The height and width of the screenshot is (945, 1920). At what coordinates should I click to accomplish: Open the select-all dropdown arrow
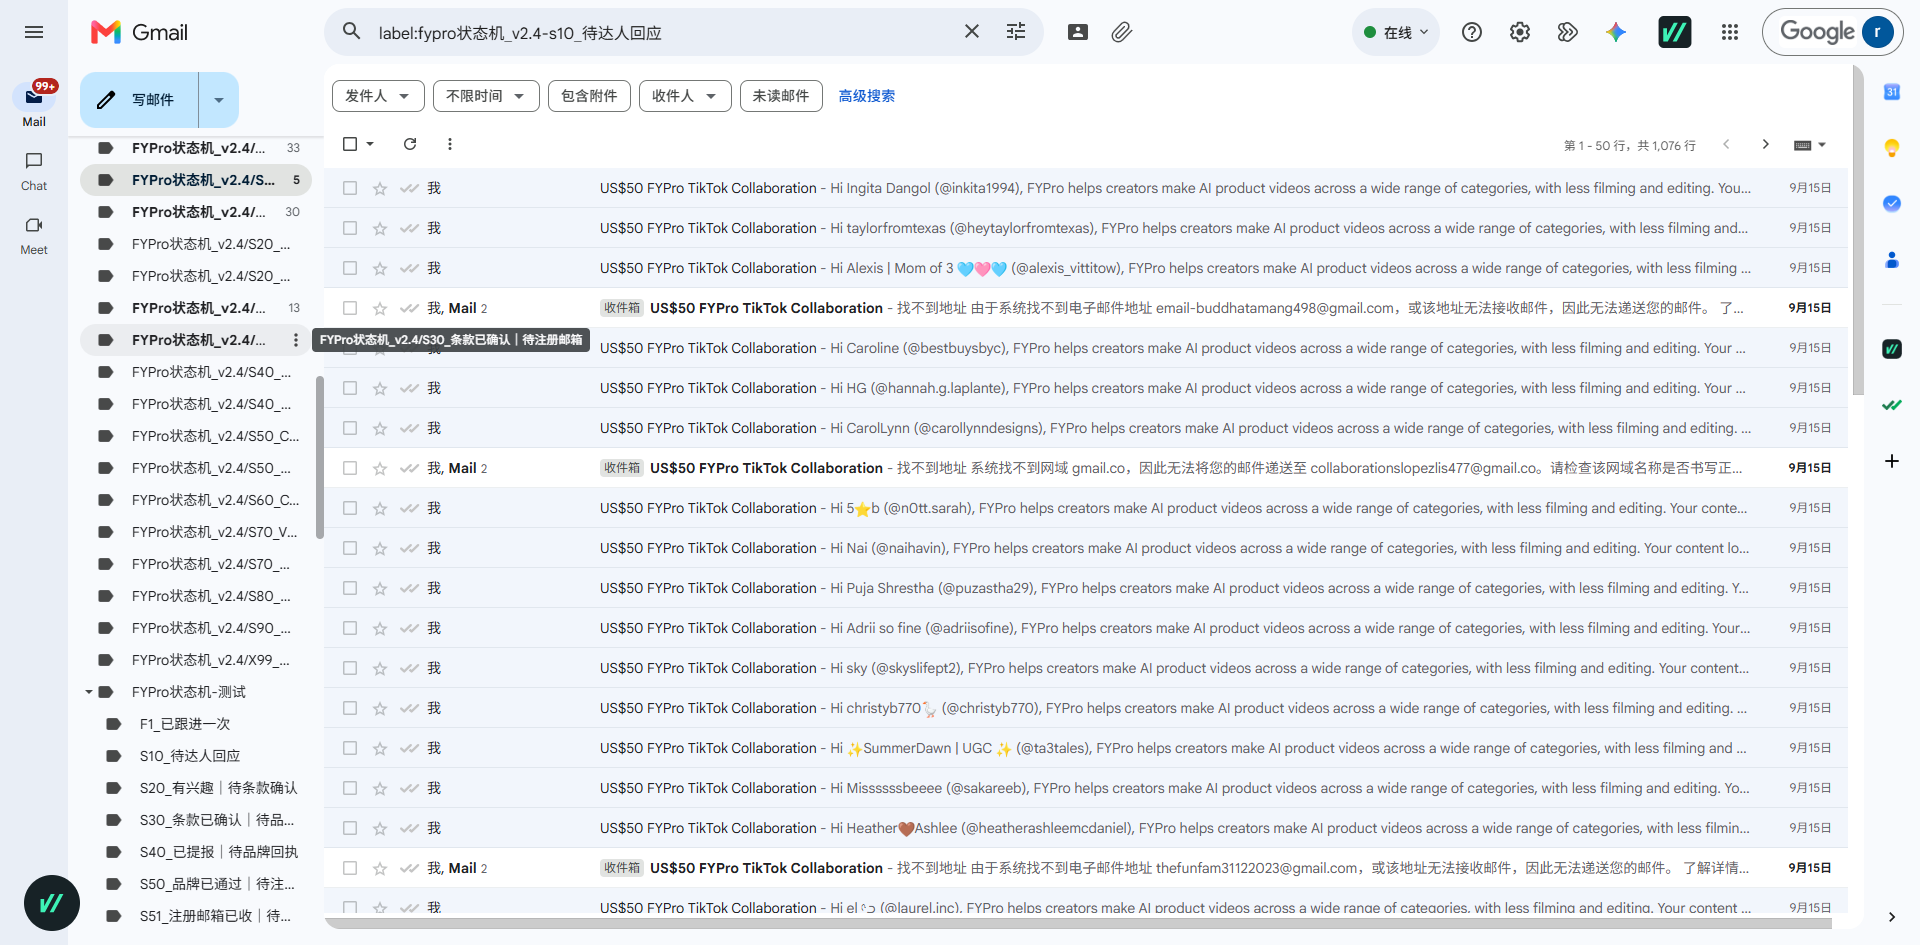coord(370,144)
